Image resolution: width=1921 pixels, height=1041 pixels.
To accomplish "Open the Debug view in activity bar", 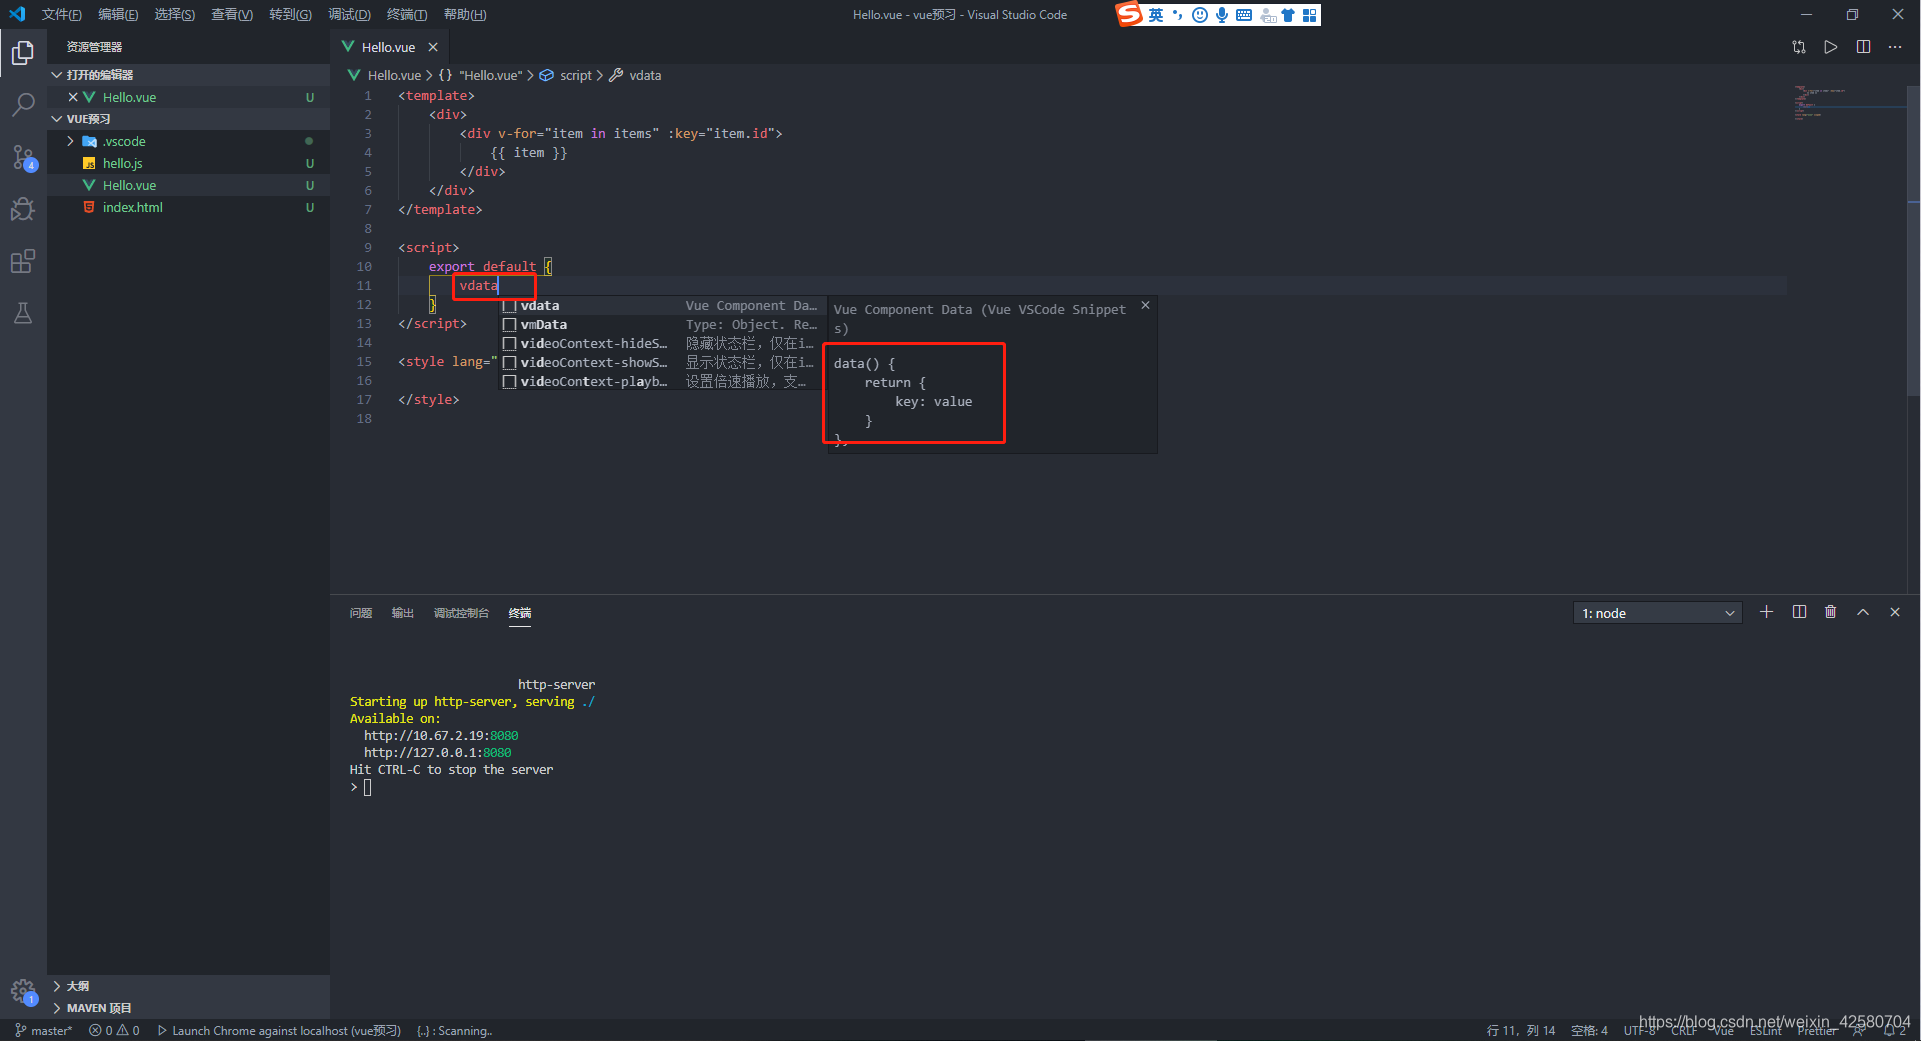I will [23, 209].
